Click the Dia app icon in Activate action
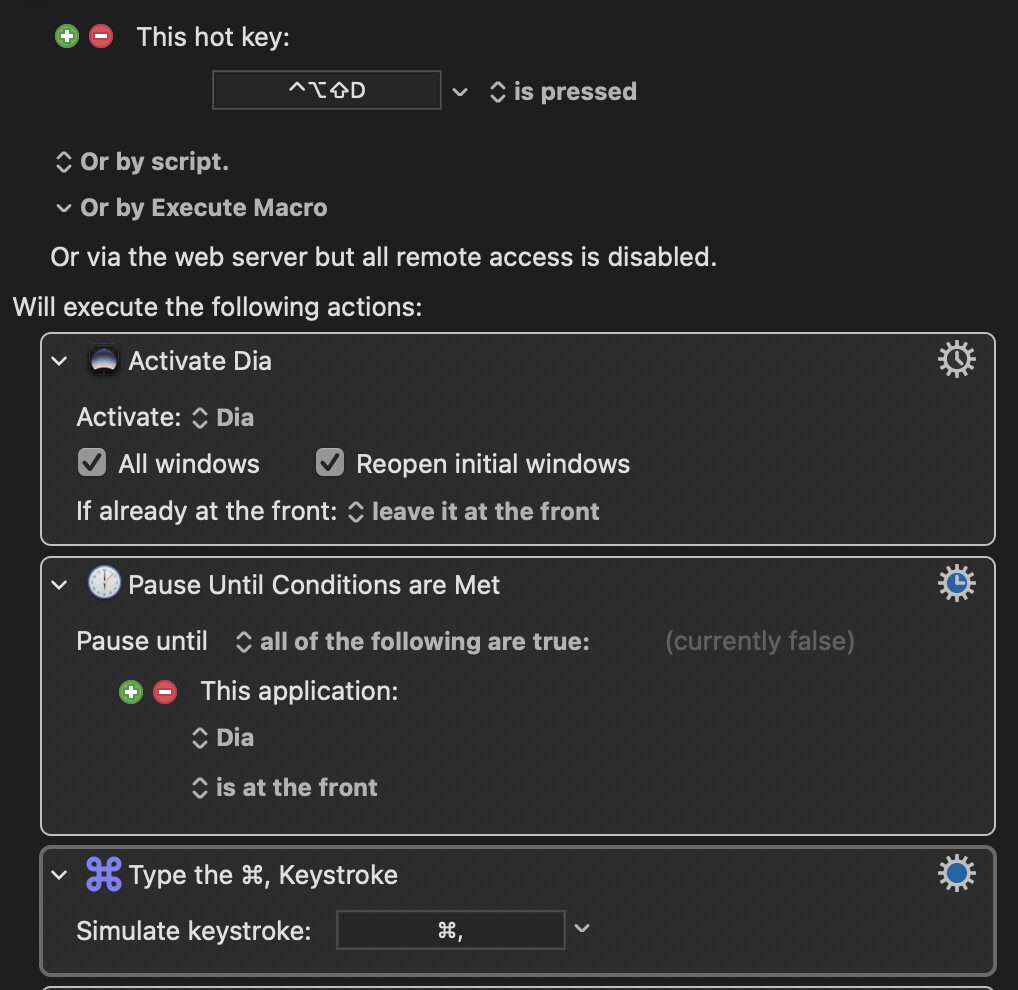The height and width of the screenshot is (990, 1018). 104,360
